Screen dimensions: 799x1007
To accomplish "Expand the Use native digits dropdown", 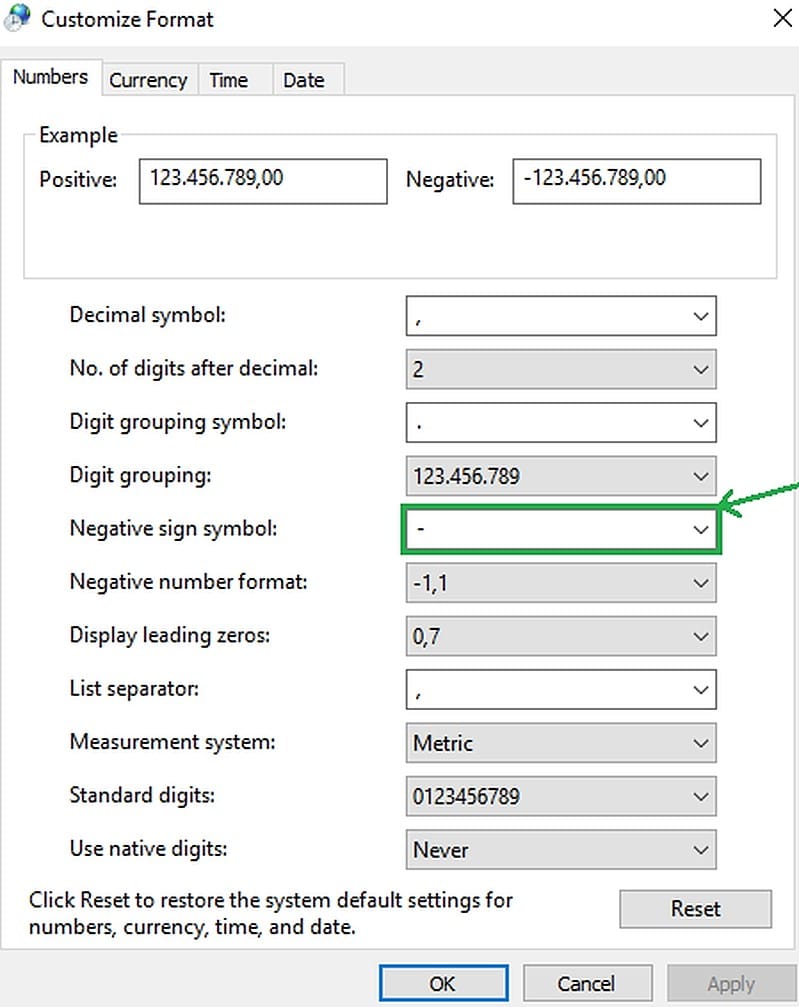I will pyautogui.click(x=700, y=850).
